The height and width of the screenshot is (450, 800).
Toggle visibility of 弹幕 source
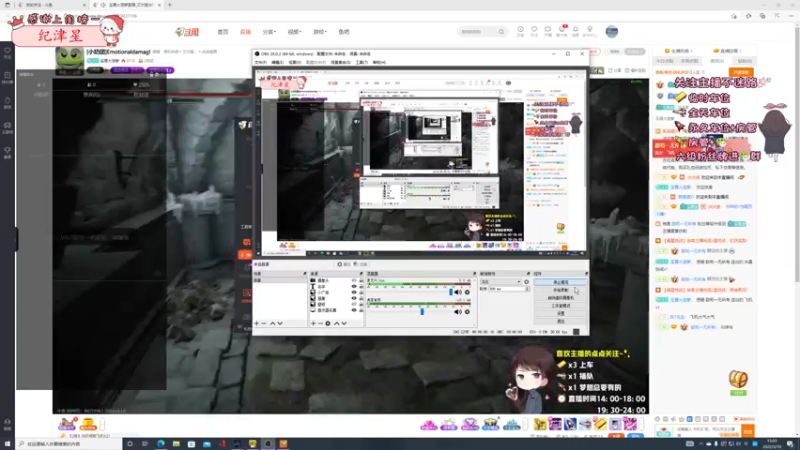[x=354, y=298]
